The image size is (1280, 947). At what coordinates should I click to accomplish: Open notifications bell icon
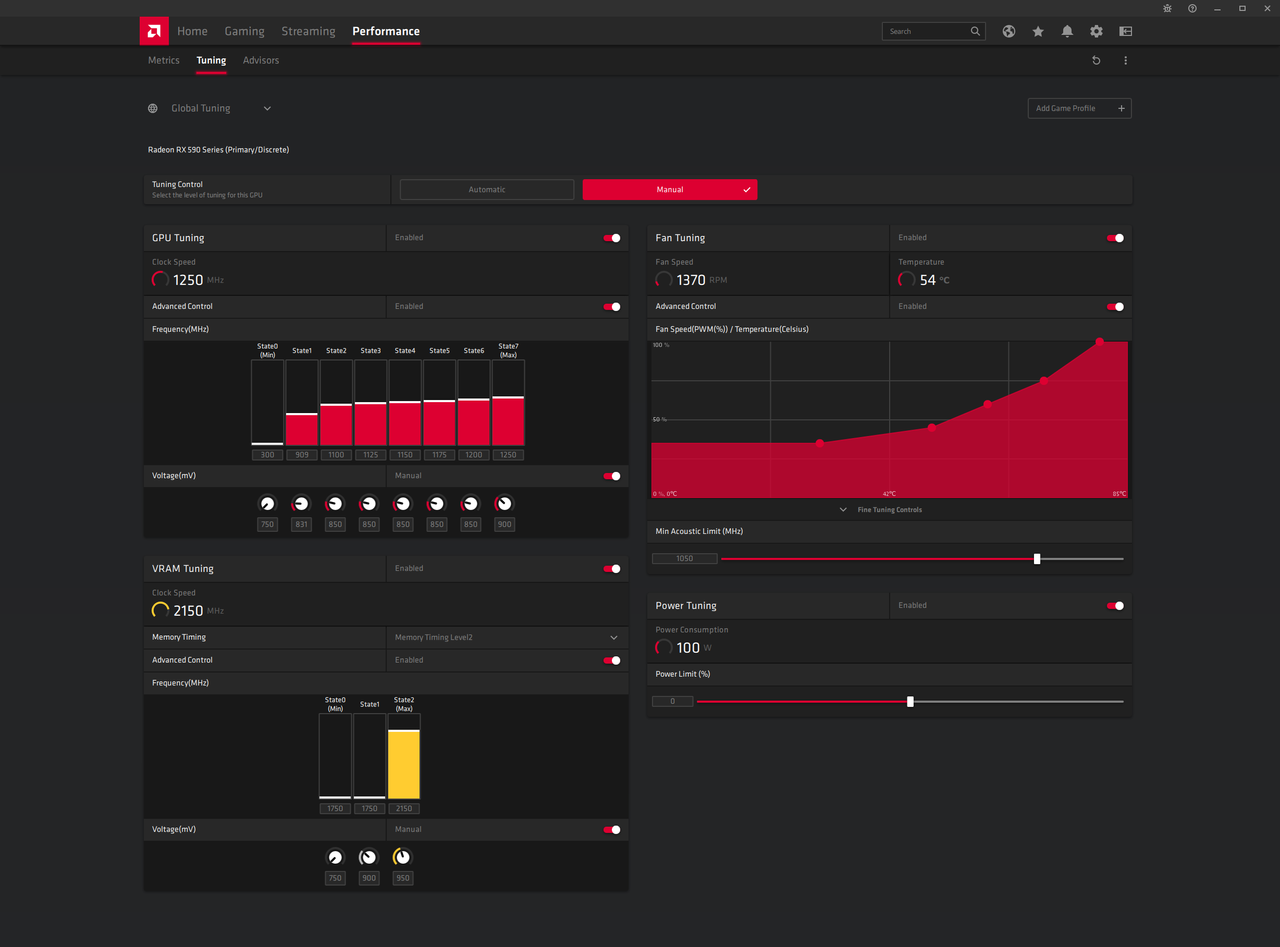tap(1067, 31)
